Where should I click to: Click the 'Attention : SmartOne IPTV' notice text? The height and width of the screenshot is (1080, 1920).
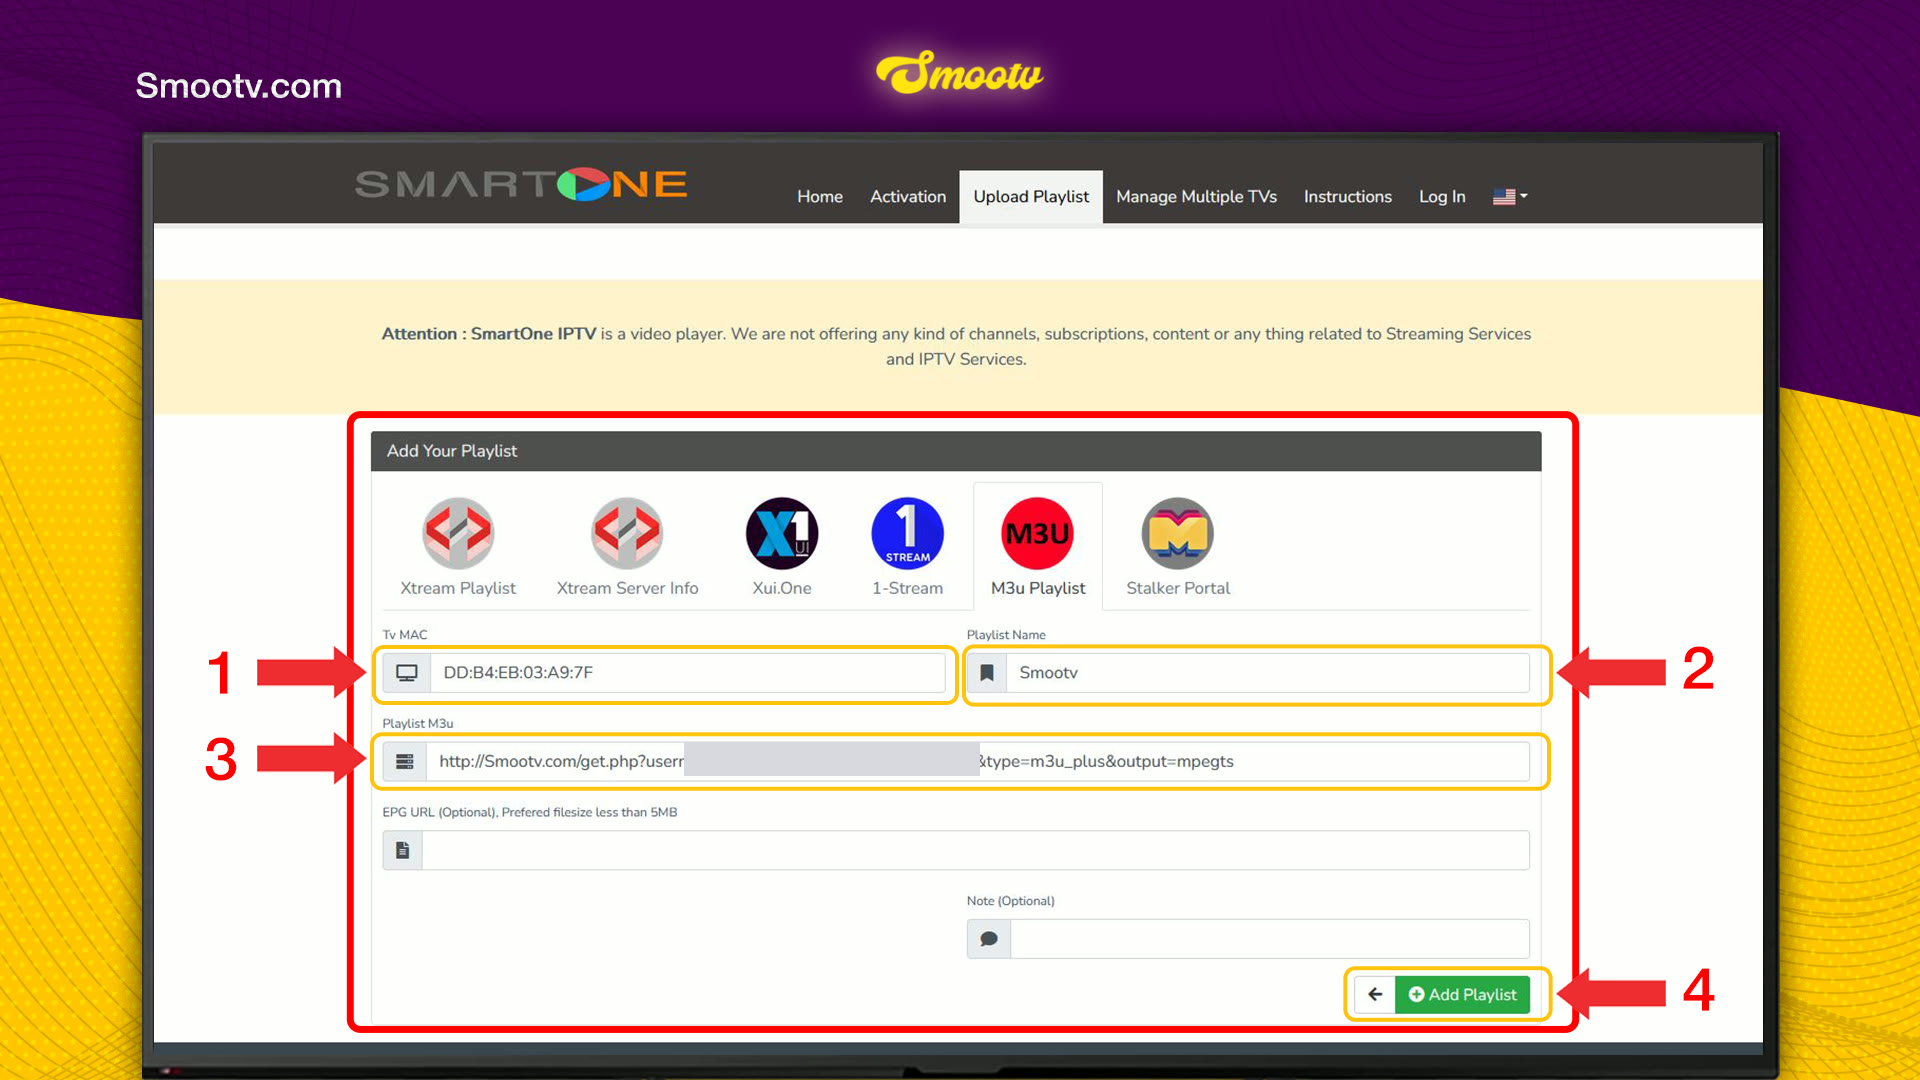click(x=488, y=334)
